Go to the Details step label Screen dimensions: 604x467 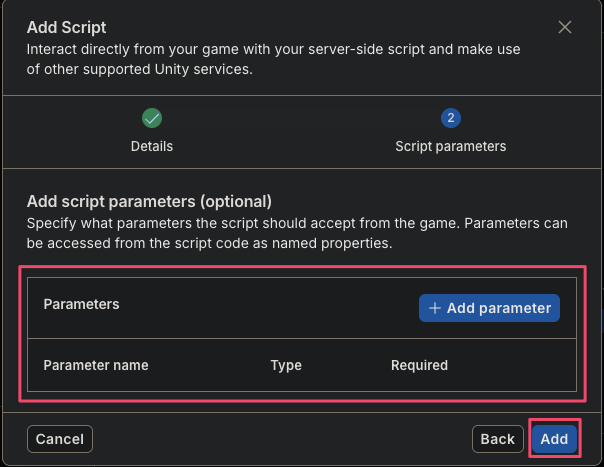[x=152, y=146]
